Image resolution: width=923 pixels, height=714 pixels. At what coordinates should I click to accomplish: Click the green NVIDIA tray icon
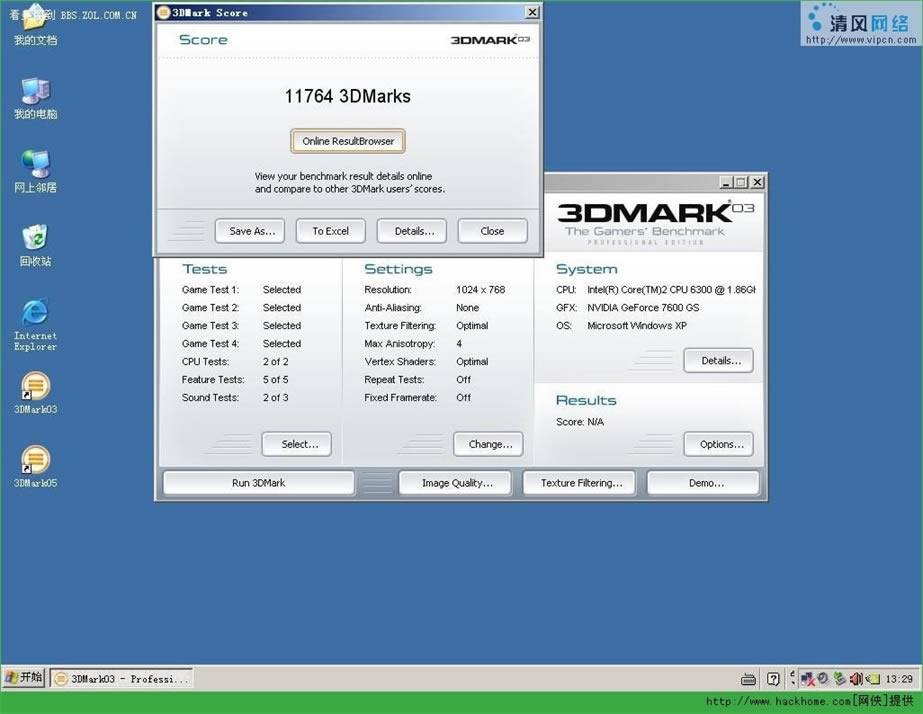pos(872,679)
